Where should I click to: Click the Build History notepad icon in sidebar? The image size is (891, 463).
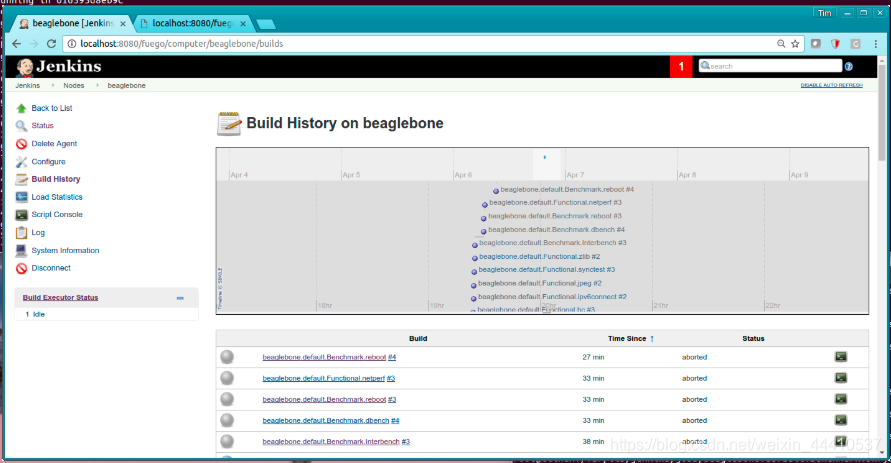21,180
